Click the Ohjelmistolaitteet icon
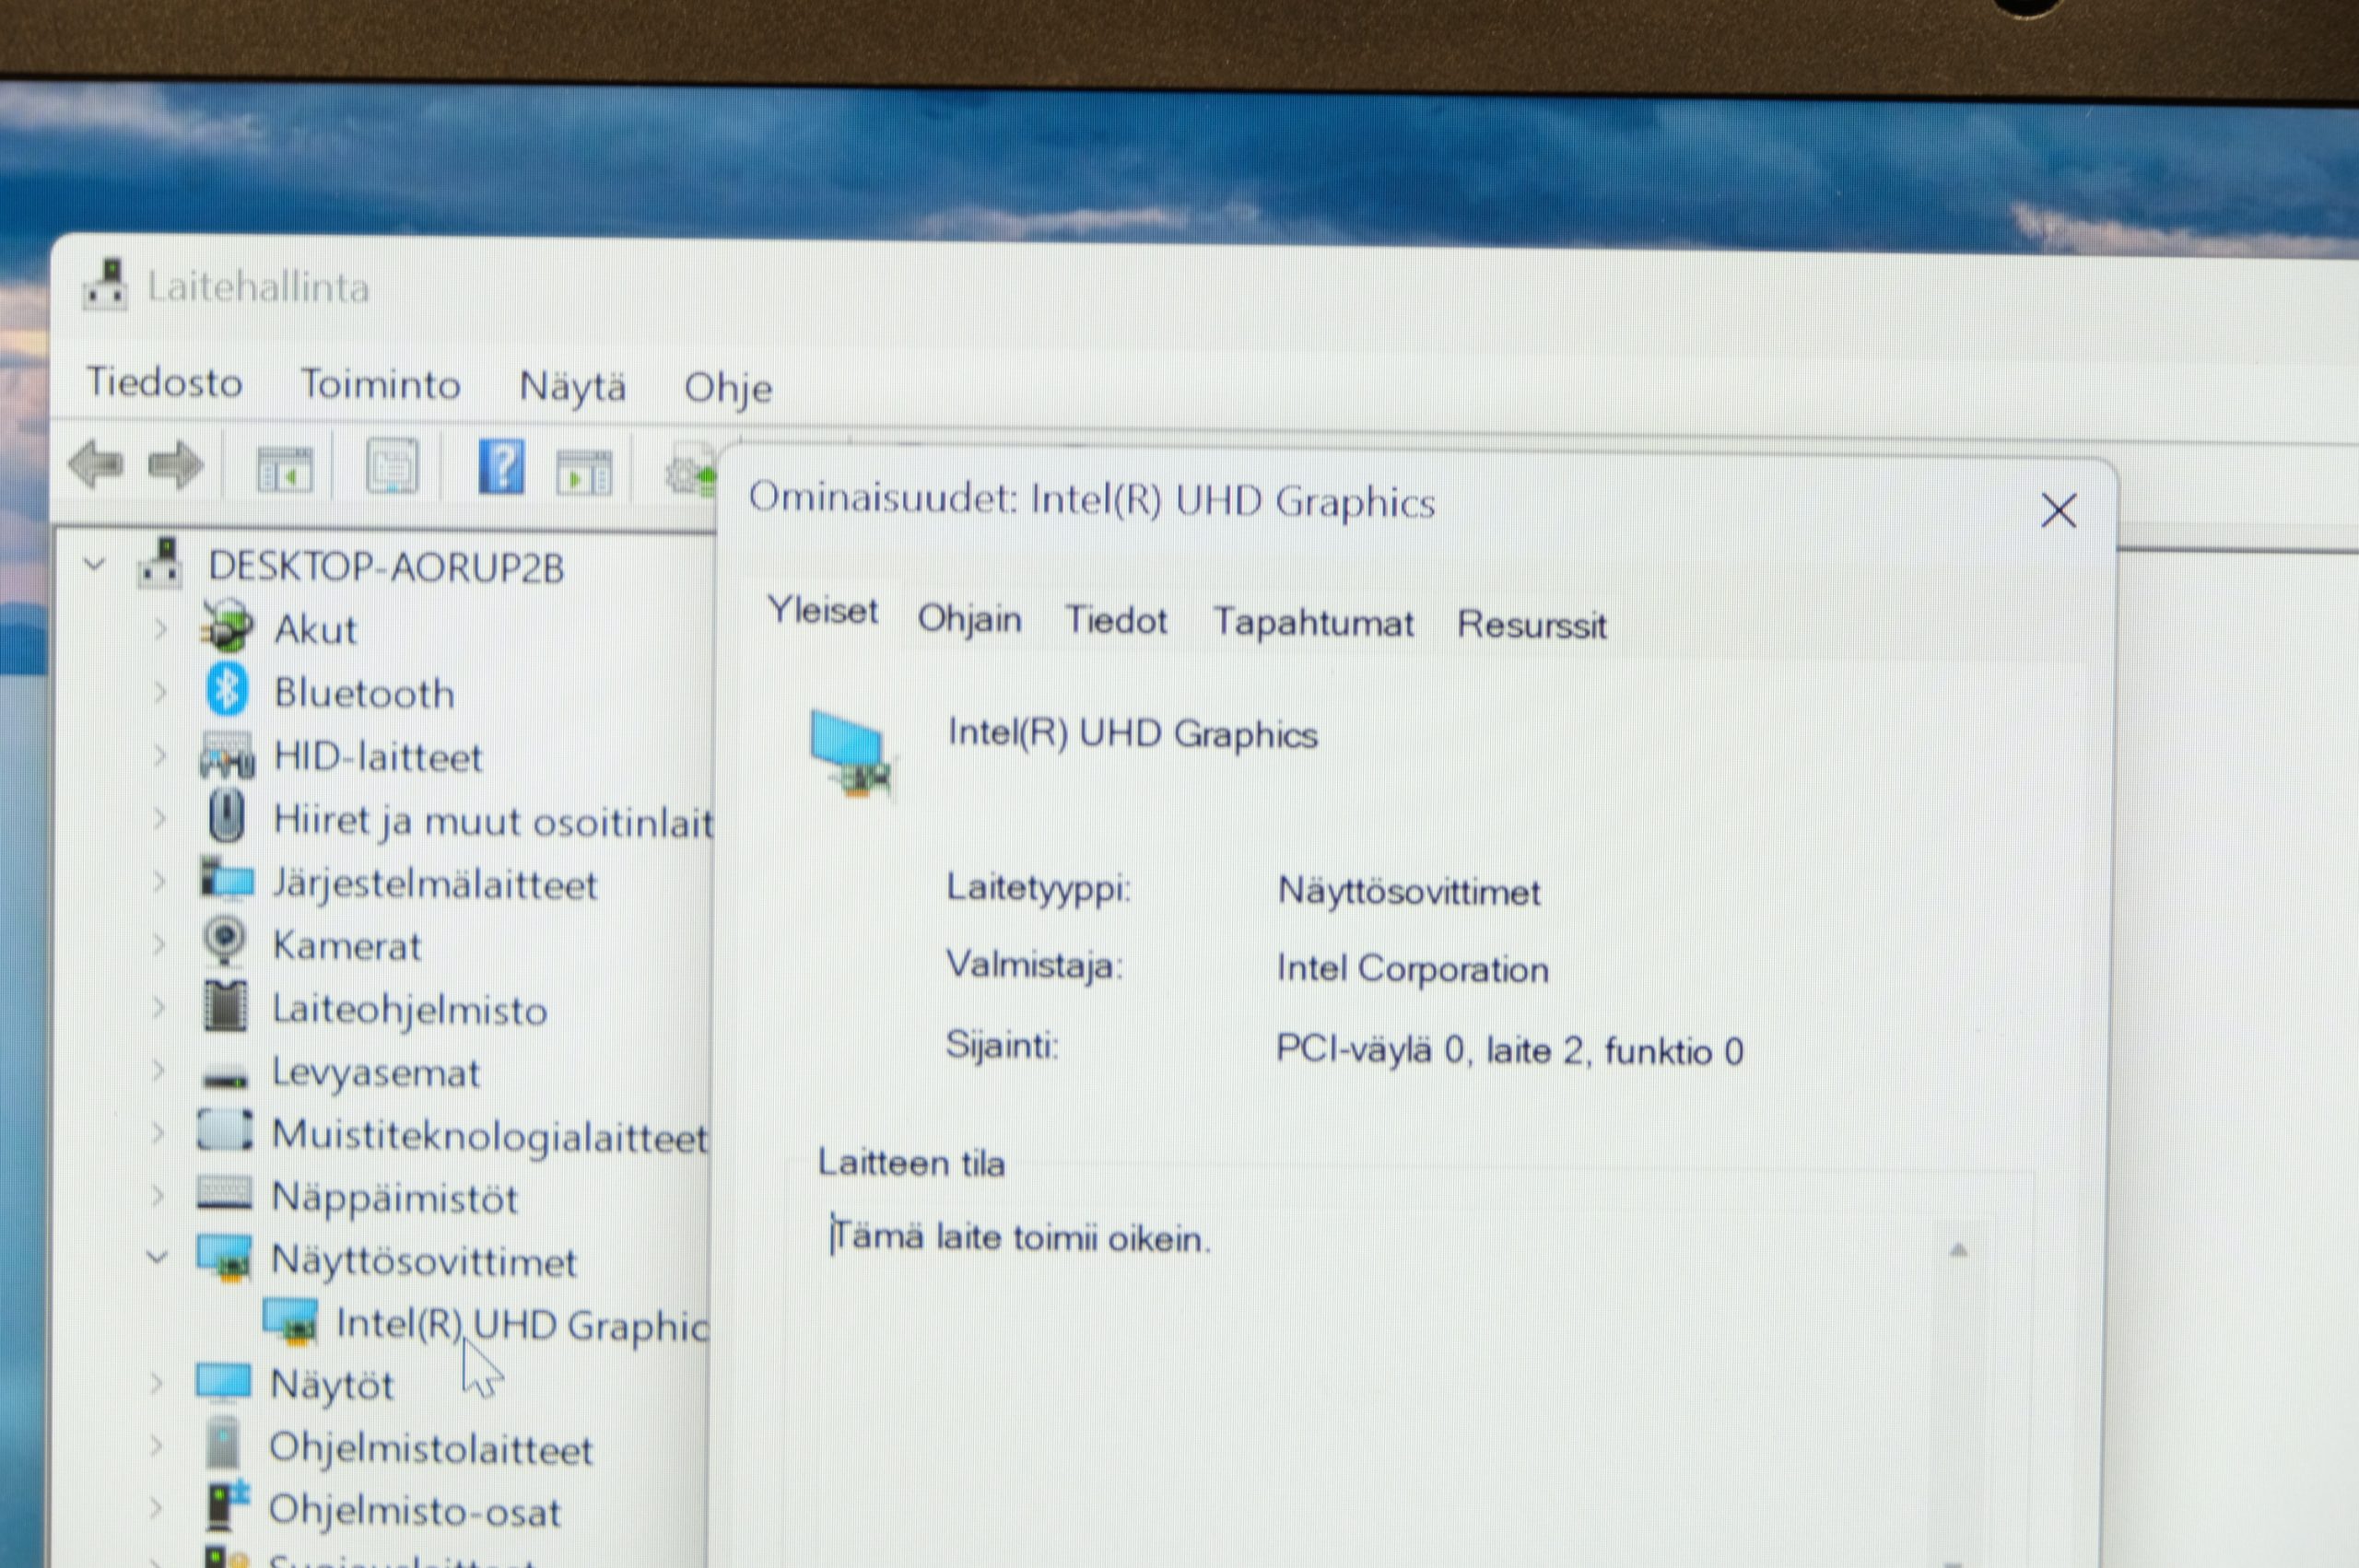The image size is (2359, 1568). point(223,1445)
